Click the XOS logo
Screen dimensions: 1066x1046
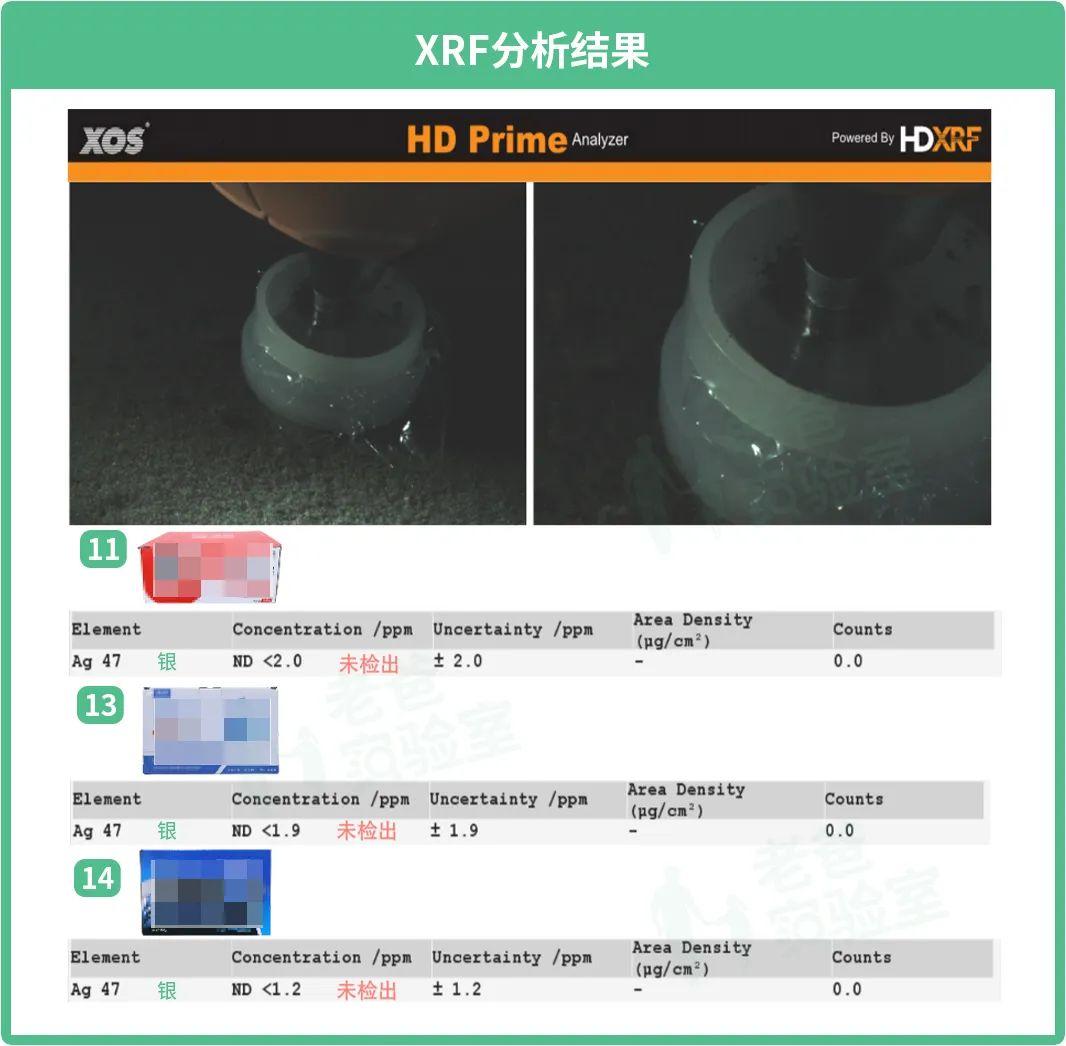[114, 139]
